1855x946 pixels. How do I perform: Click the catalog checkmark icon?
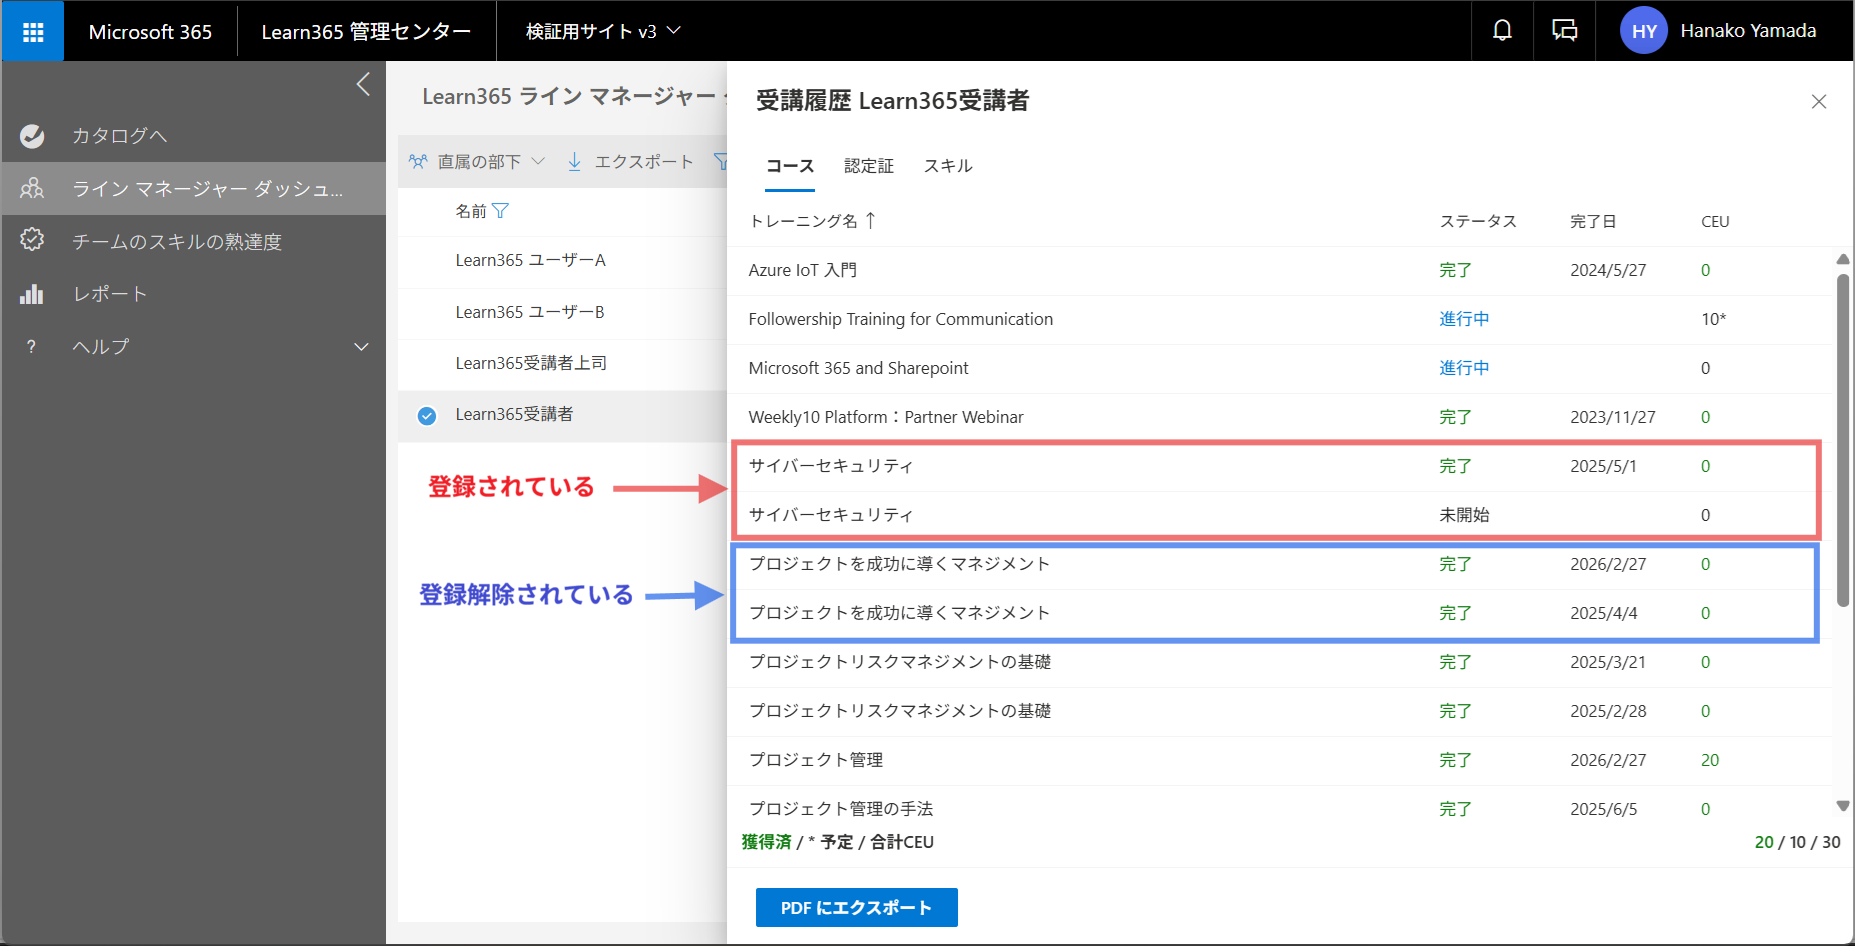click(32, 136)
